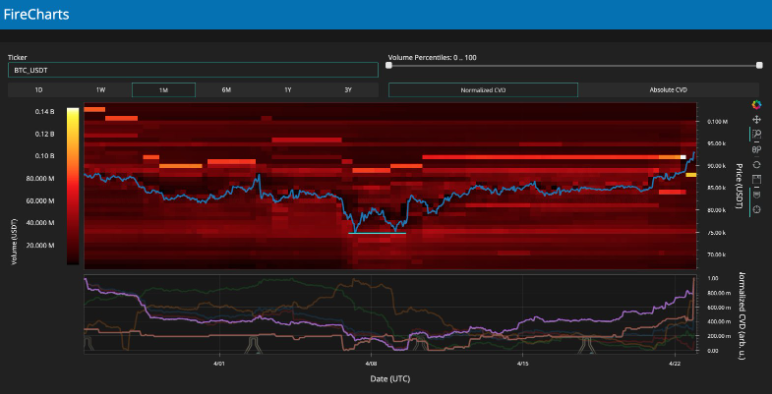Click the 'Volume Percentiles: 0 .. 100' label

[432, 58]
